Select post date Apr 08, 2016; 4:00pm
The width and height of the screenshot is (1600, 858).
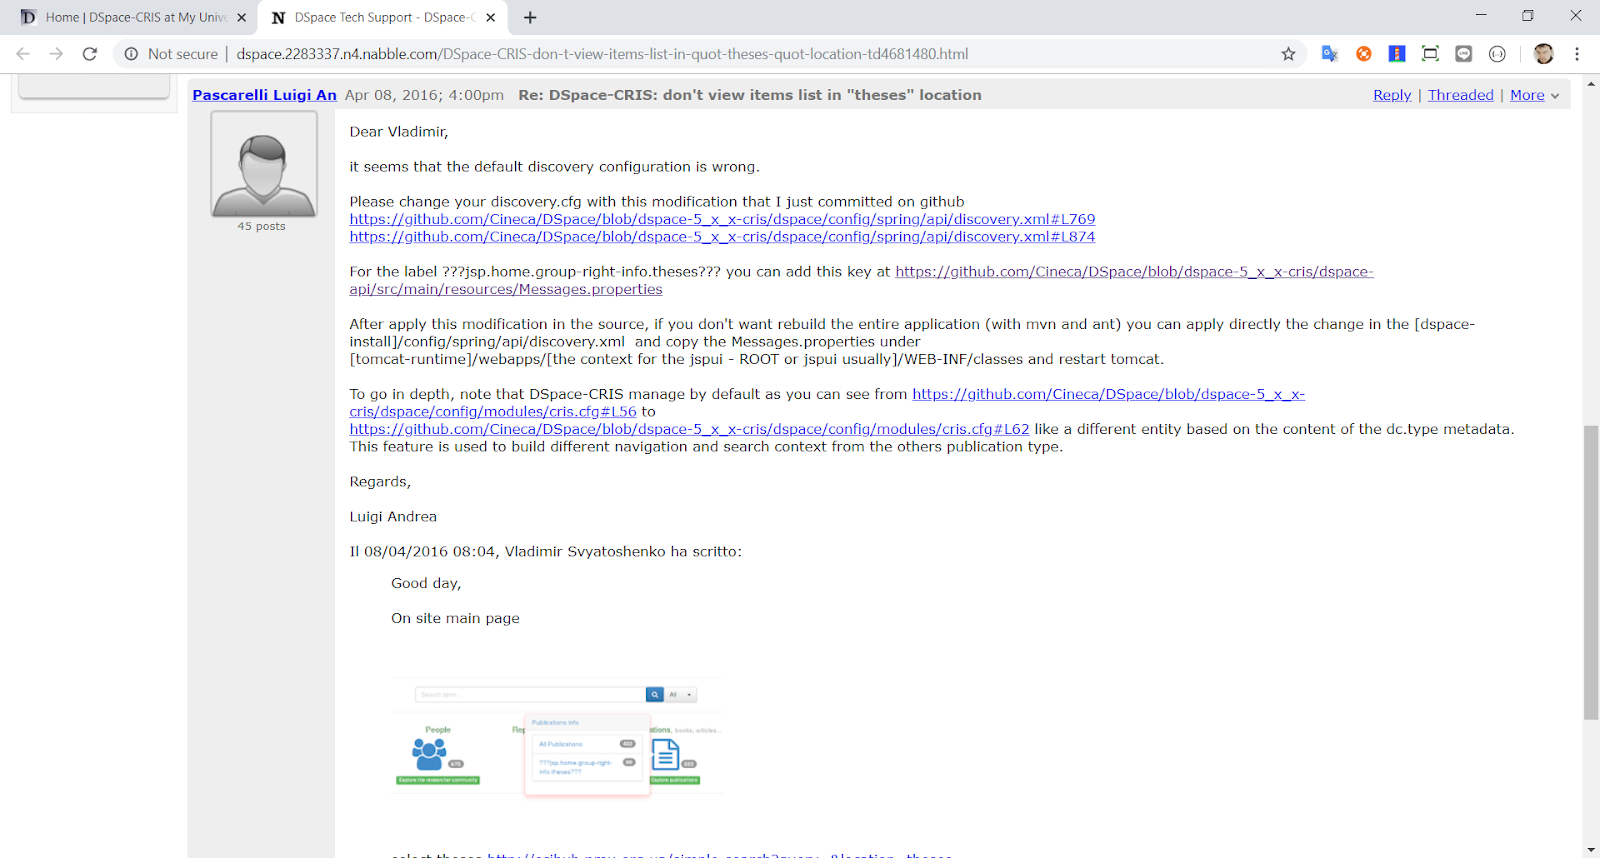click(x=424, y=95)
